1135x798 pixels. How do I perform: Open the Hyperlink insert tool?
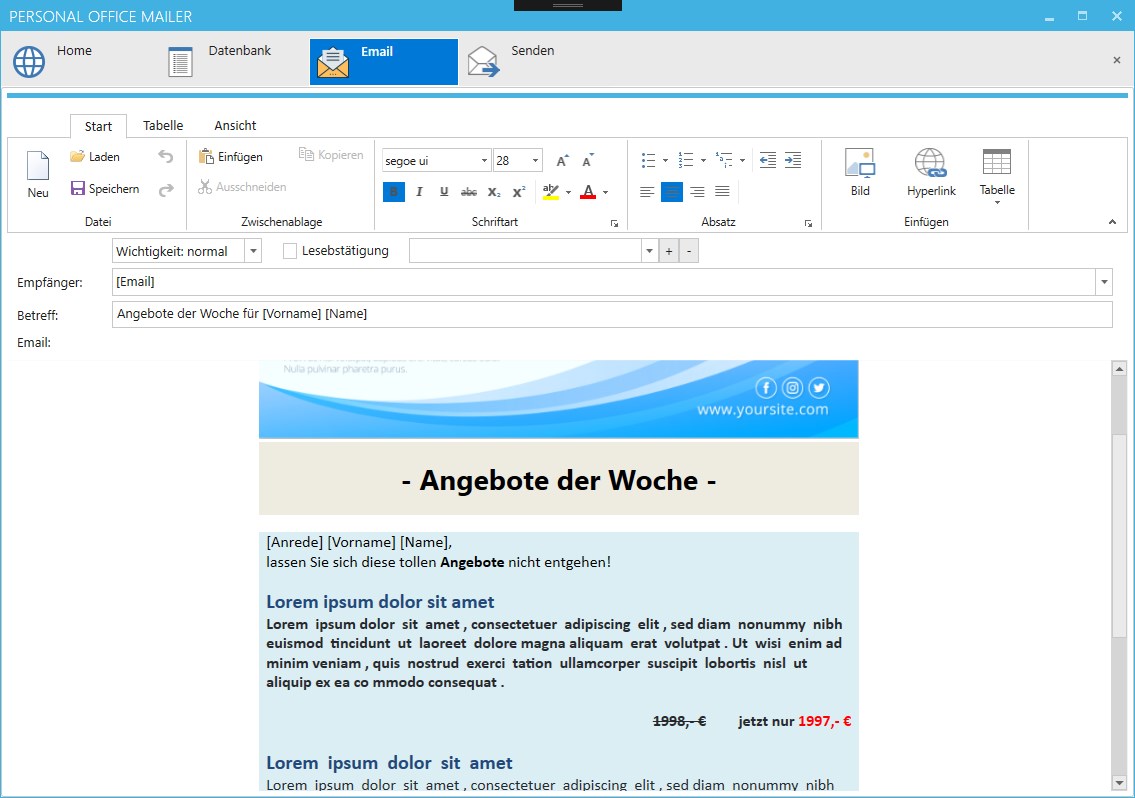point(931,173)
